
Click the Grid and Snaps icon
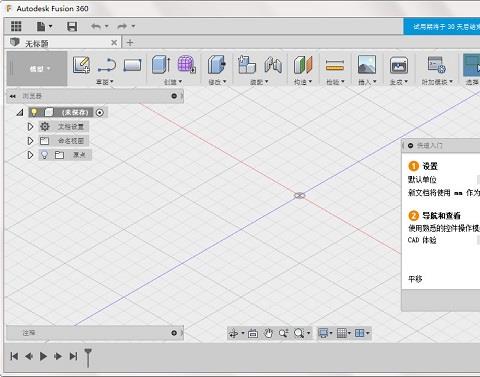coord(342,333)
